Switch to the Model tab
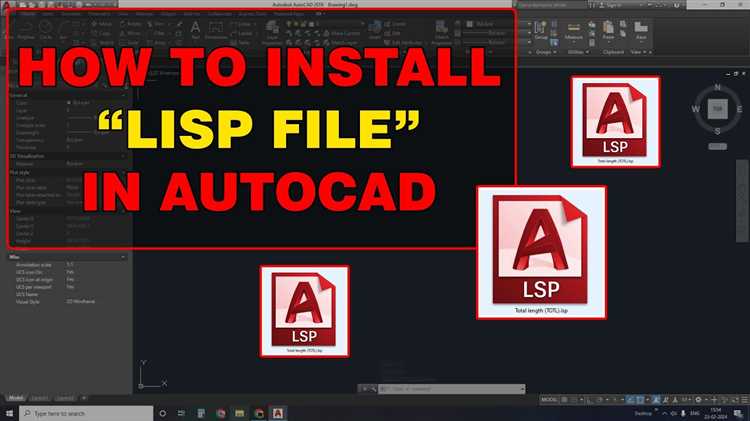The height and width of the screenshot is (421, 750). (16, 398)
